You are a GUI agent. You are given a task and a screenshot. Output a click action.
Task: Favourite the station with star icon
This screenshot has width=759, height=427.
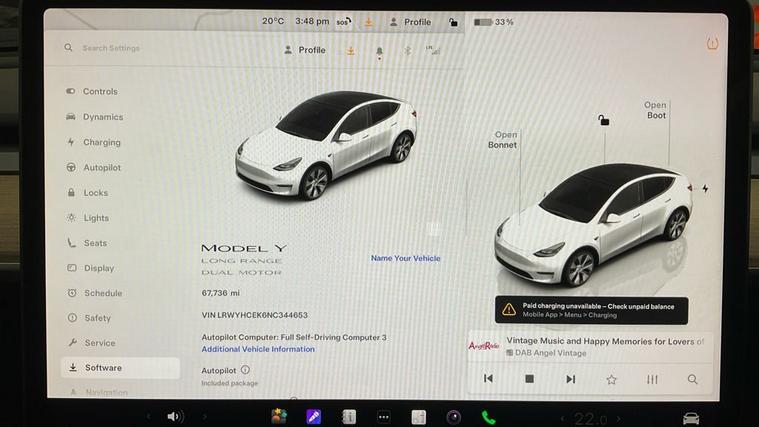pyautogui.click(x=611, y=380)
